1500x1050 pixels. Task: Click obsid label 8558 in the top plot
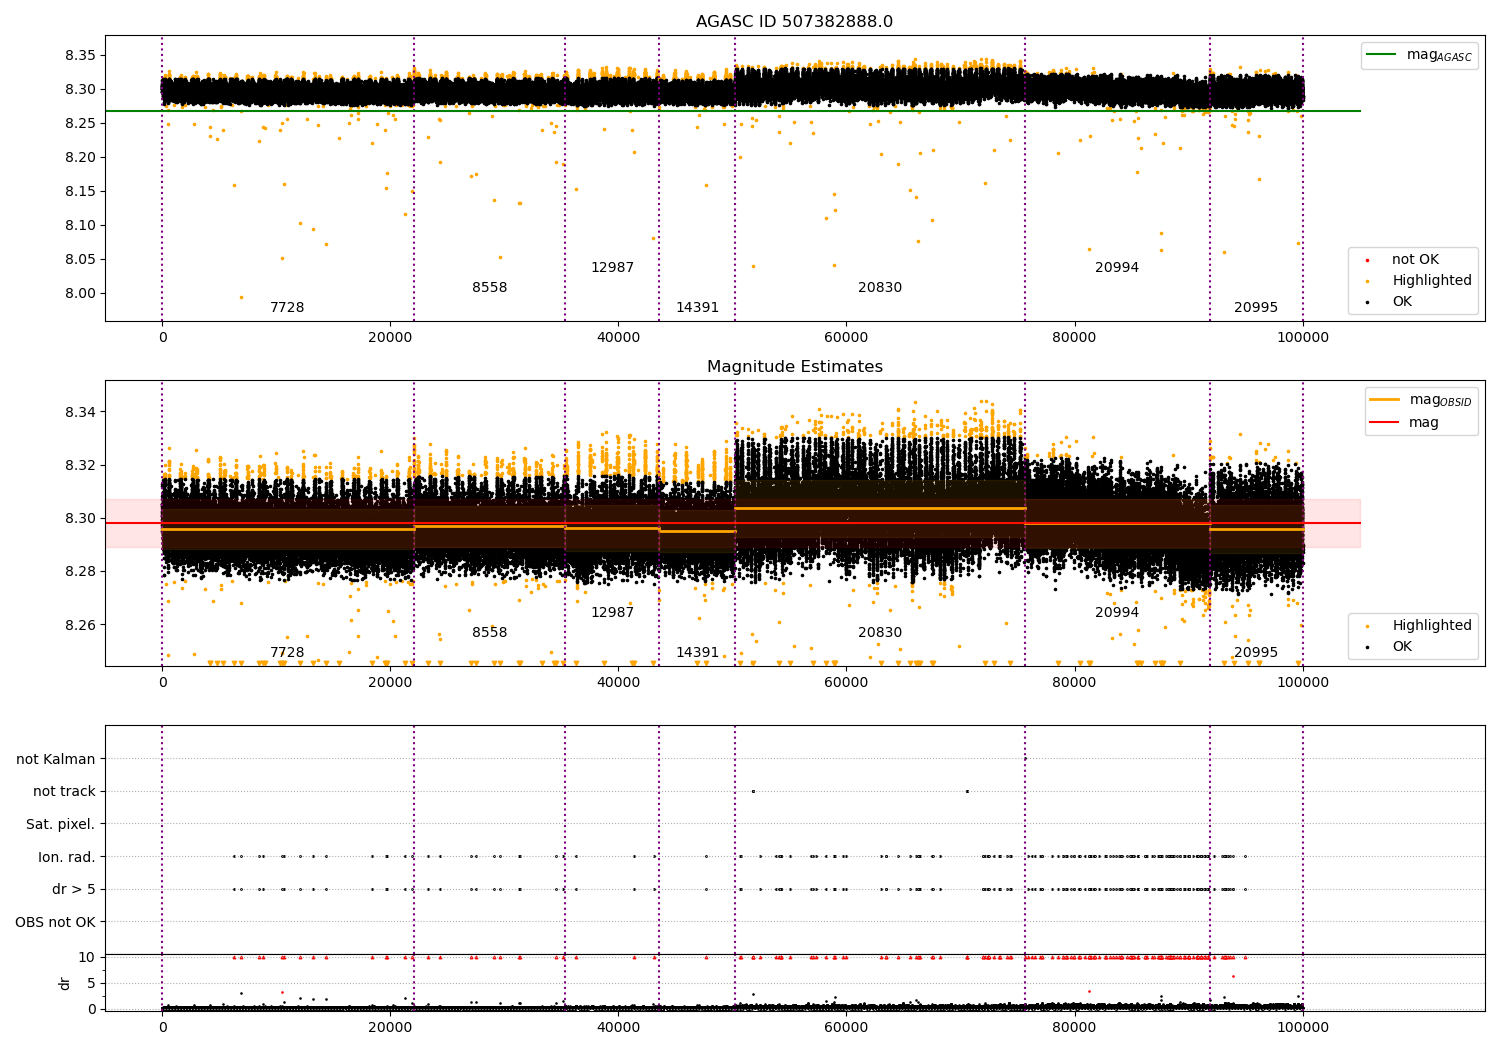click(x=490, y=288)
